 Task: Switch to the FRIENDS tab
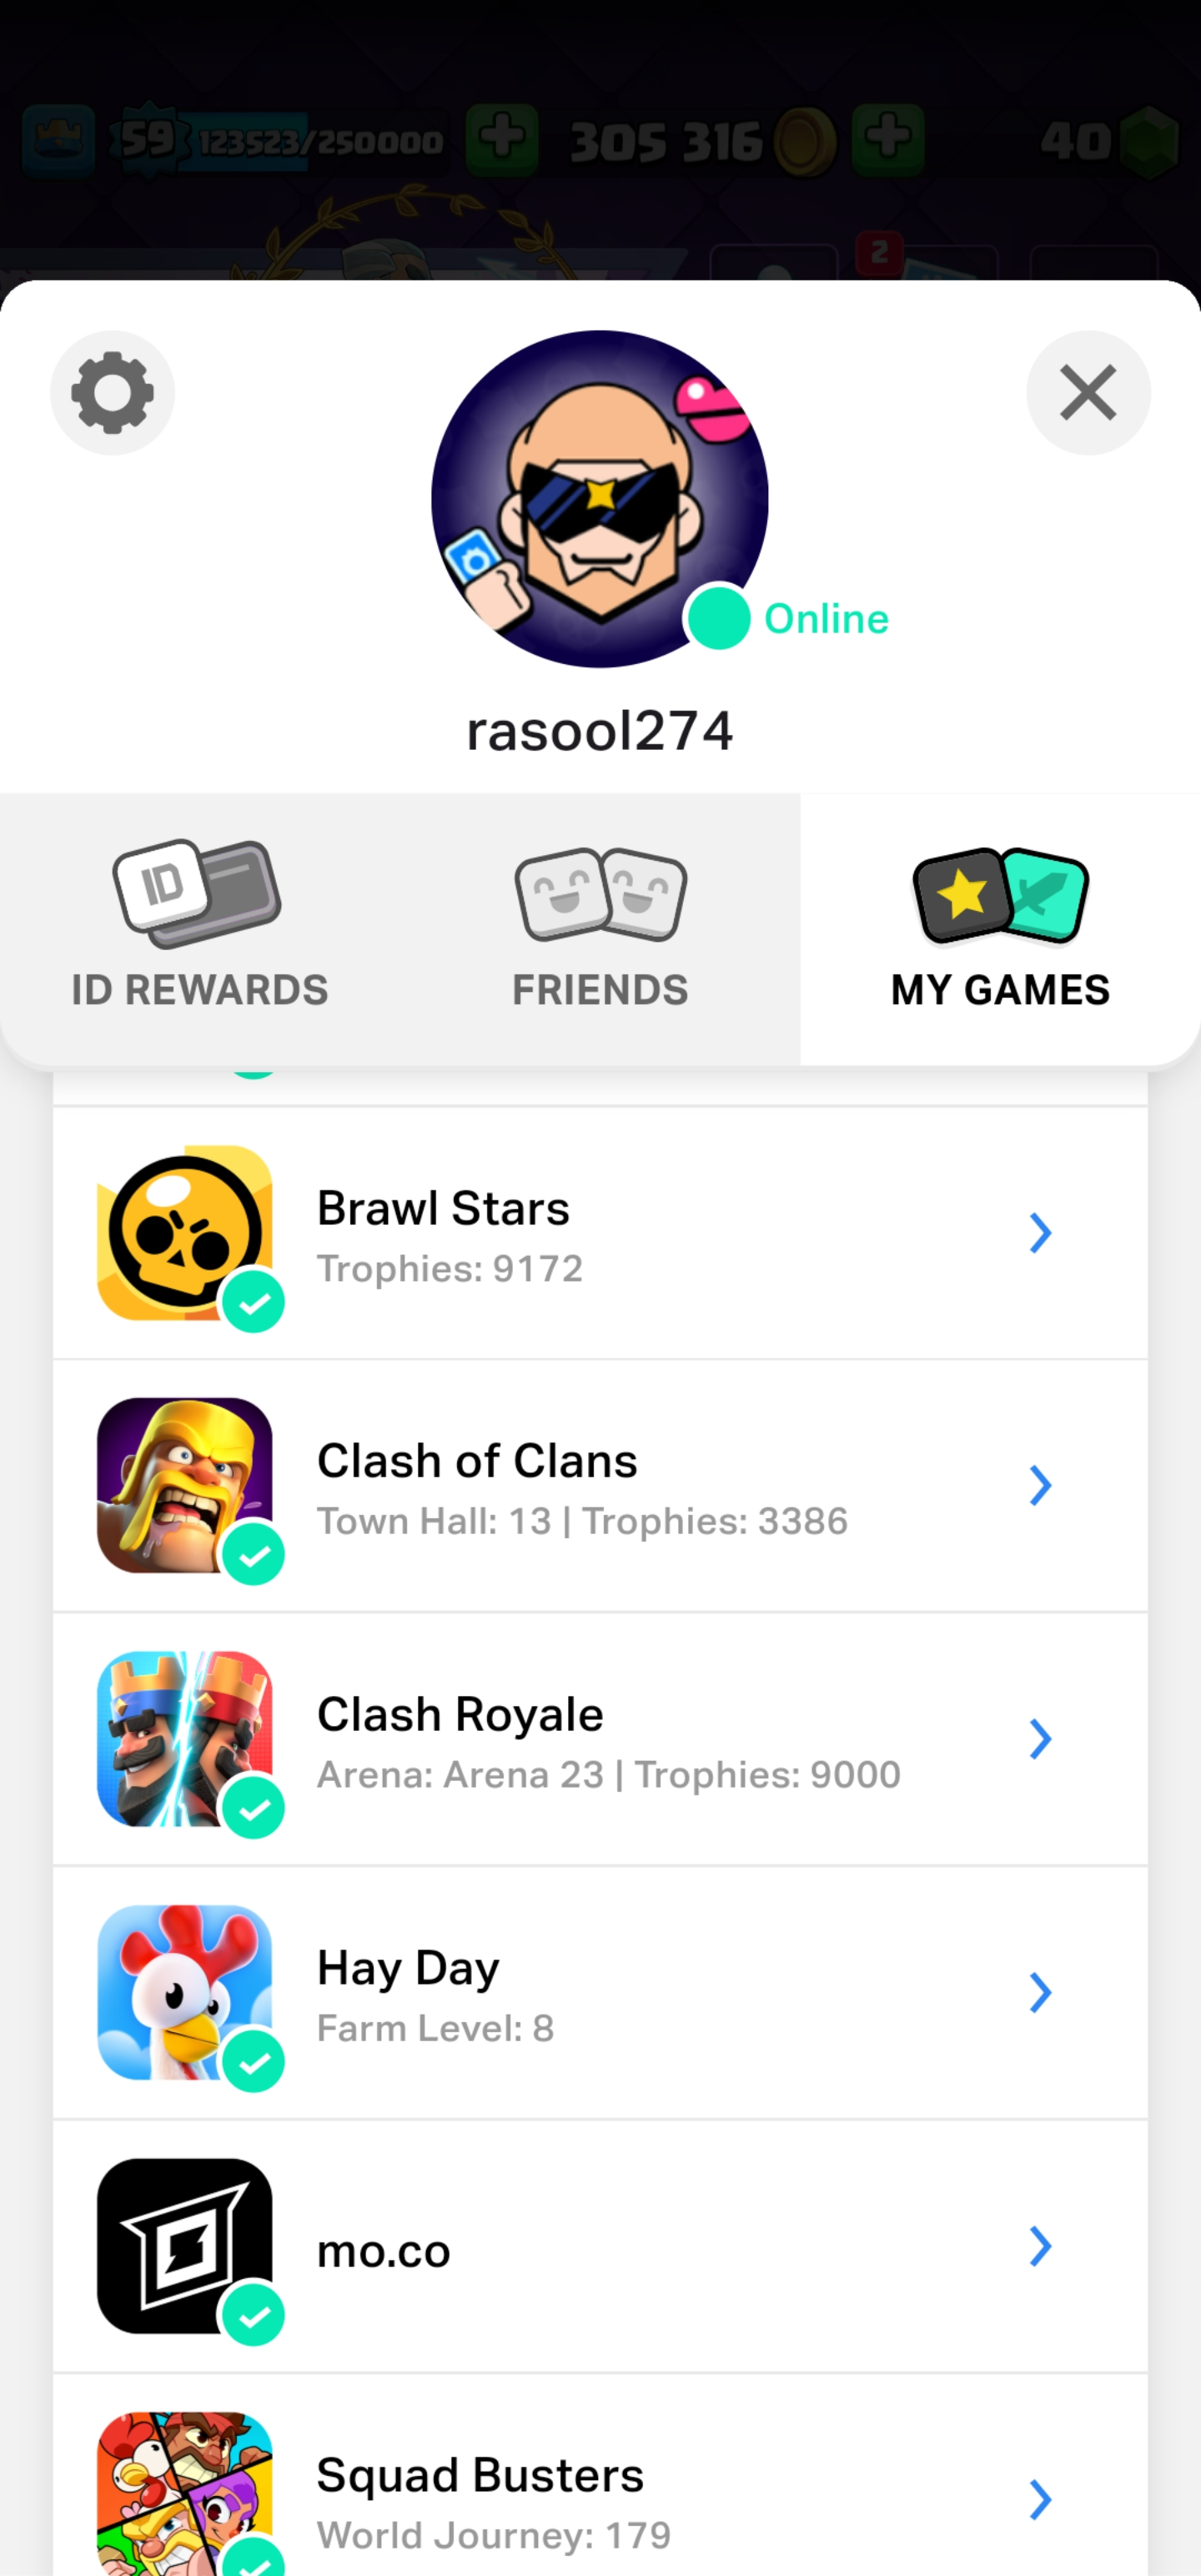pyautogui.click(x=600, y=929)
